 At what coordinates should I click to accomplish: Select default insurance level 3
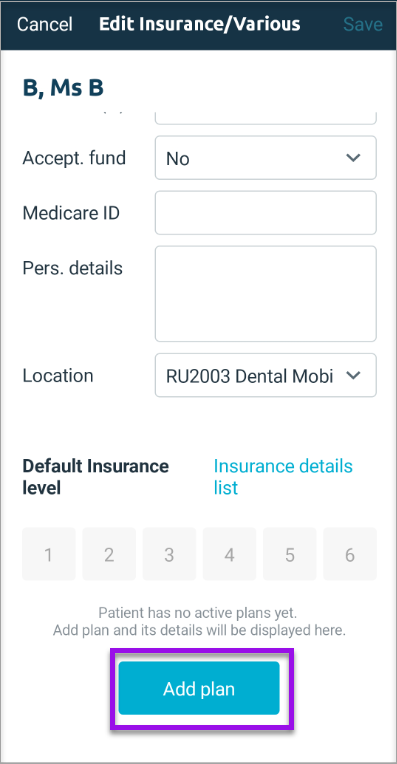point(169,554)
